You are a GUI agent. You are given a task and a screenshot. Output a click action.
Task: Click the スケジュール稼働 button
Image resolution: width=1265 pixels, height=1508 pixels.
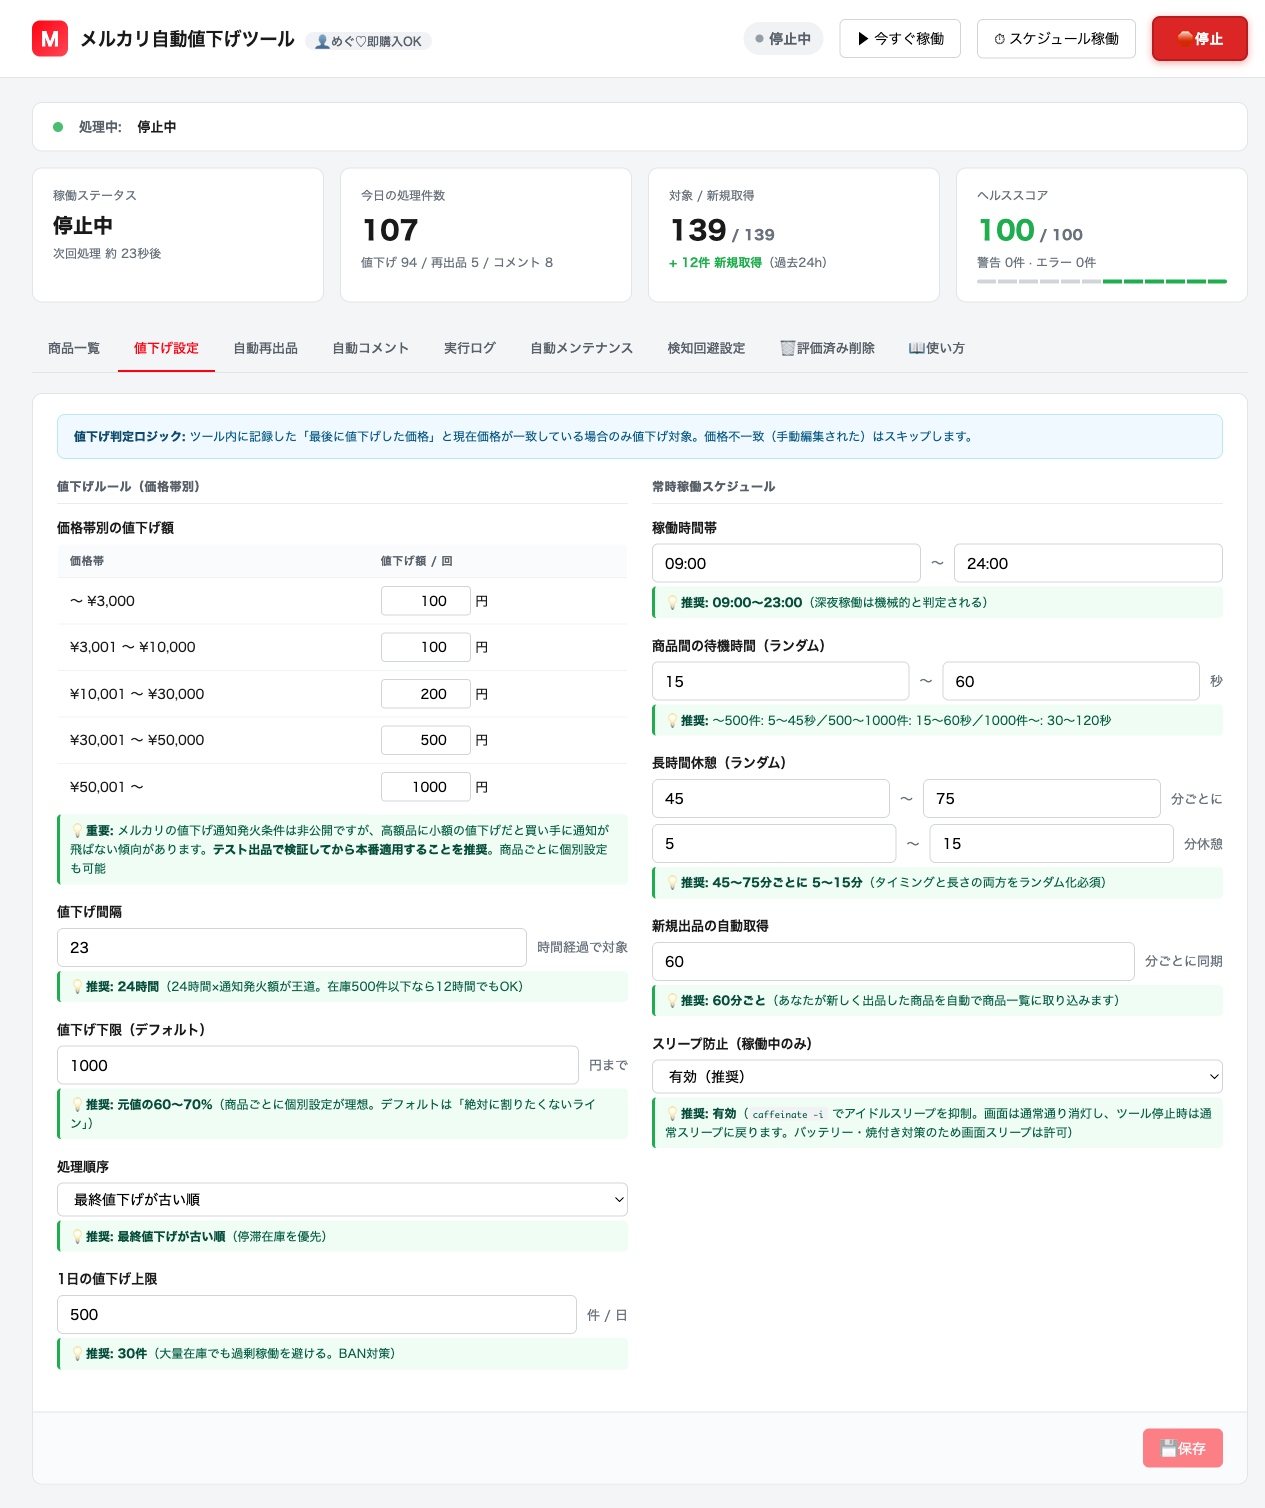1056,39
